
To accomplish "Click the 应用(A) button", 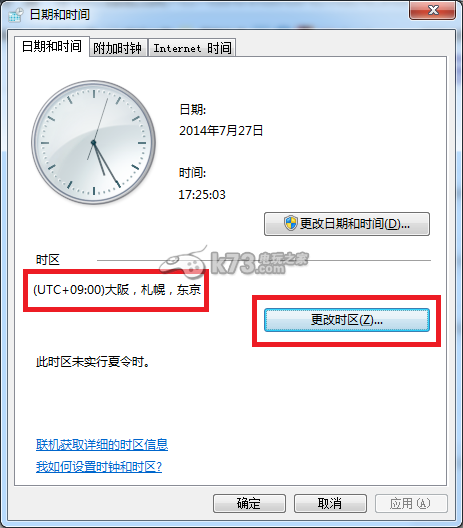I will 411,503.
